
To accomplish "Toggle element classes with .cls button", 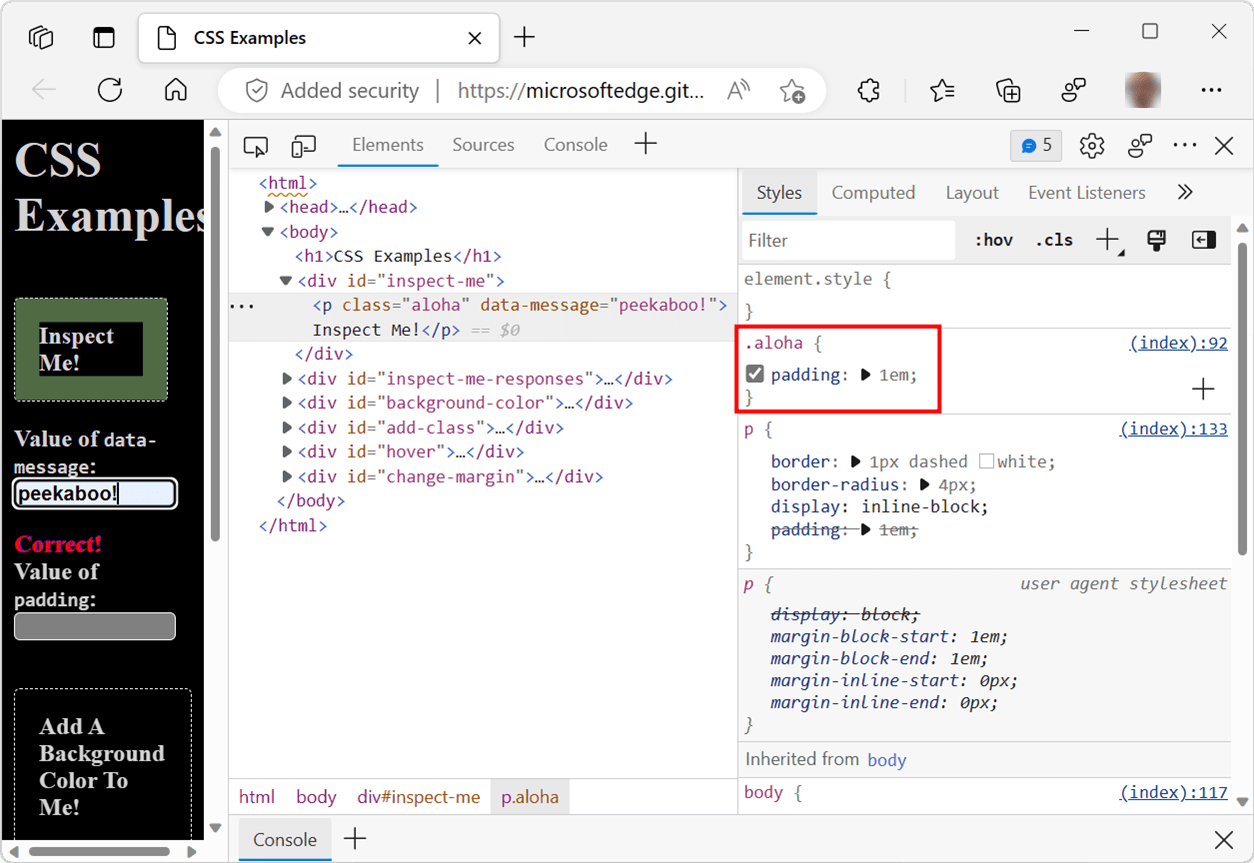I will 1053,240.
